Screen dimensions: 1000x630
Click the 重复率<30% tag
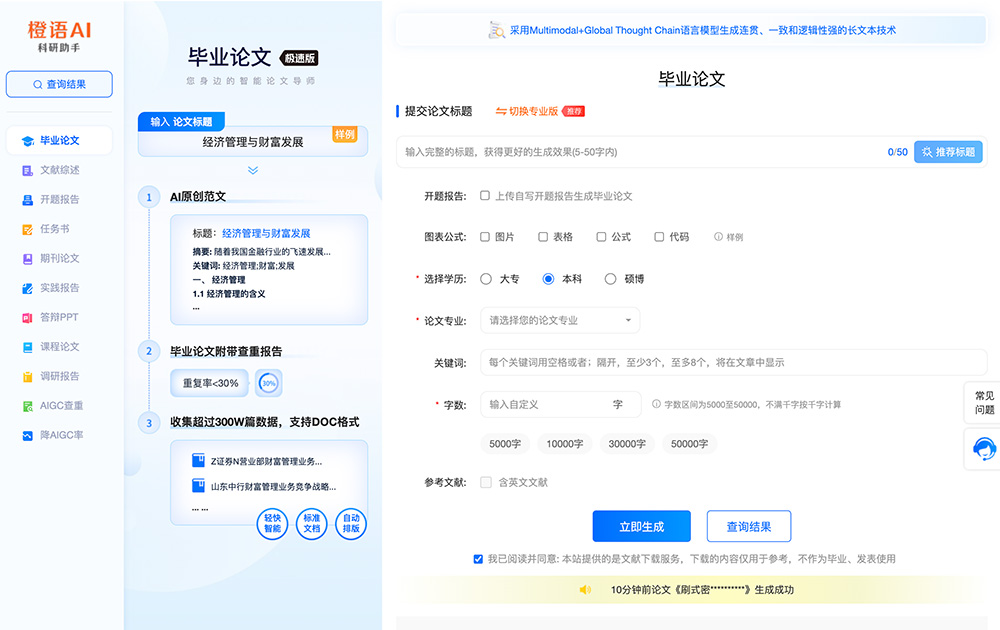coord(210,383)
